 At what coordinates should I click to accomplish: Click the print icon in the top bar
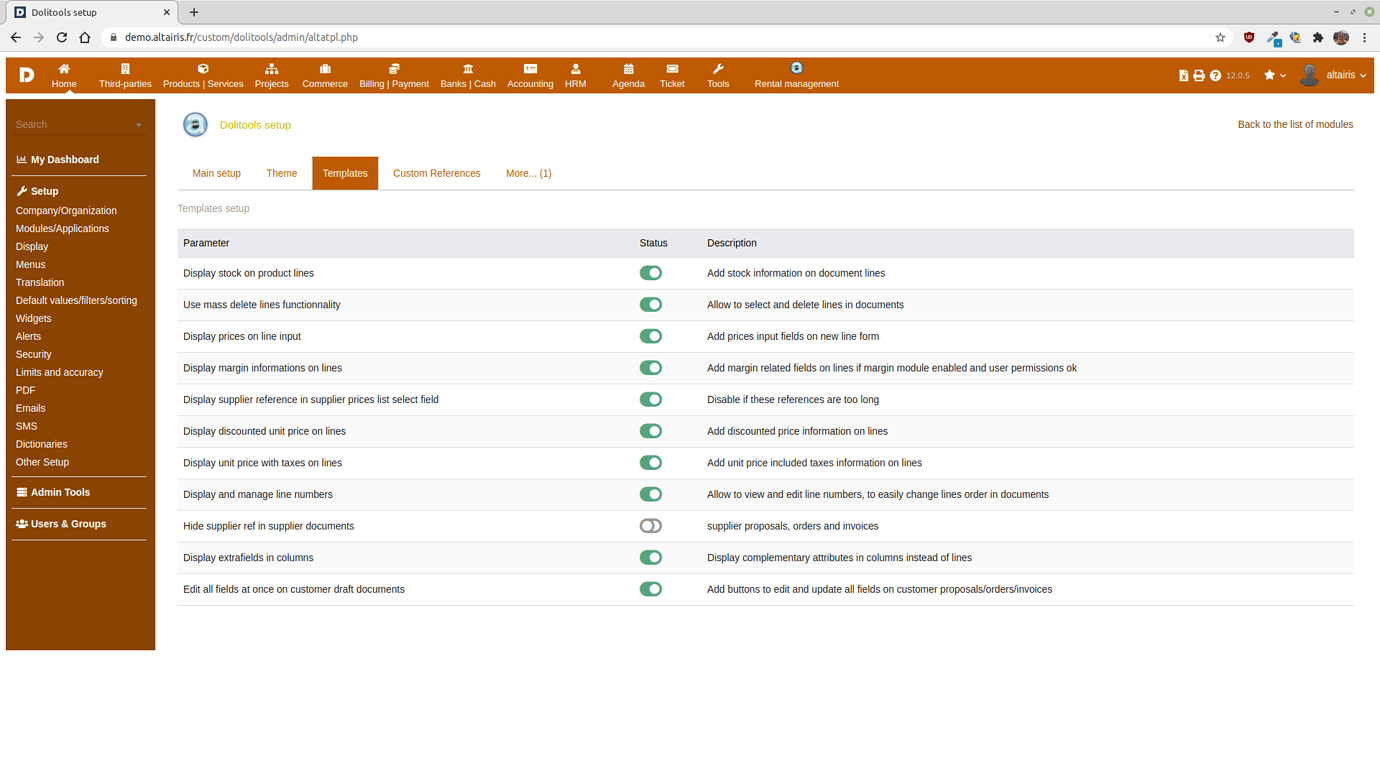point(1198,75)
